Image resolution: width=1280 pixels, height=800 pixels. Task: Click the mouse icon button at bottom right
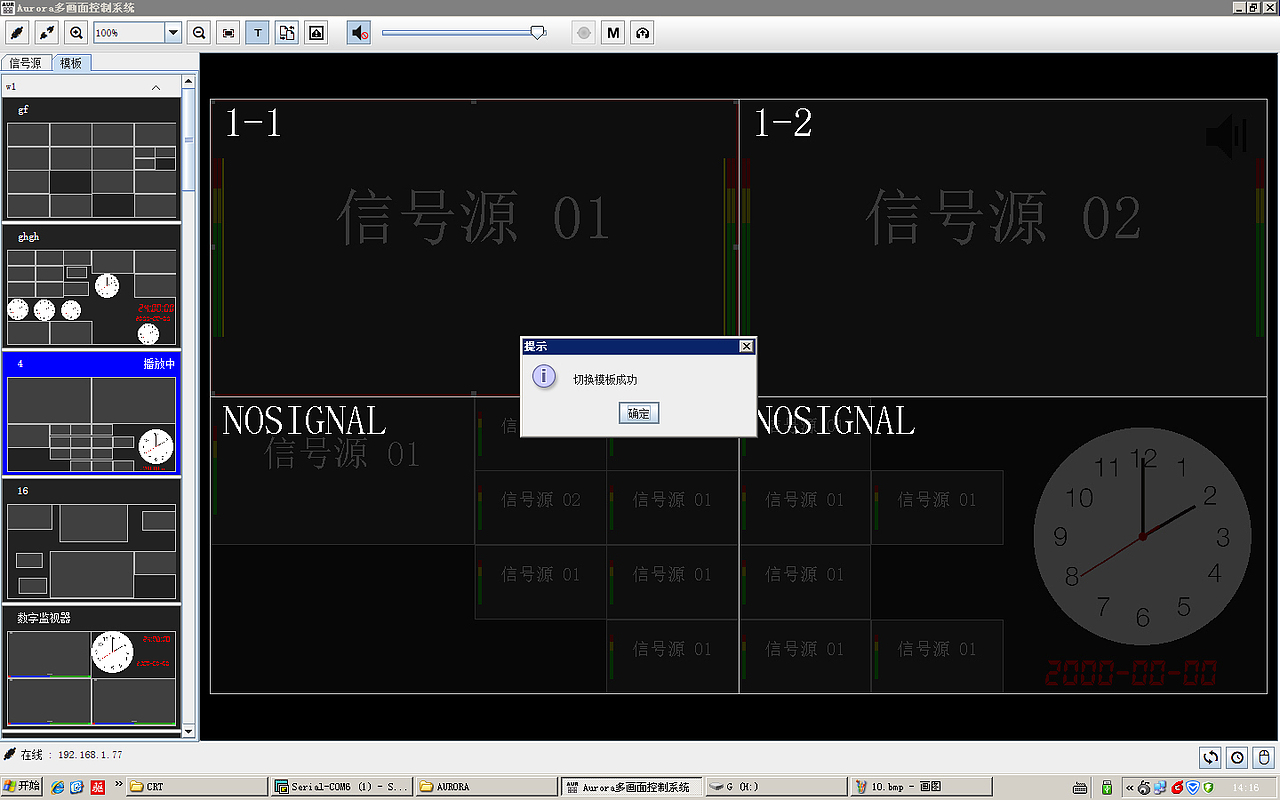[x=1264, y=757]
